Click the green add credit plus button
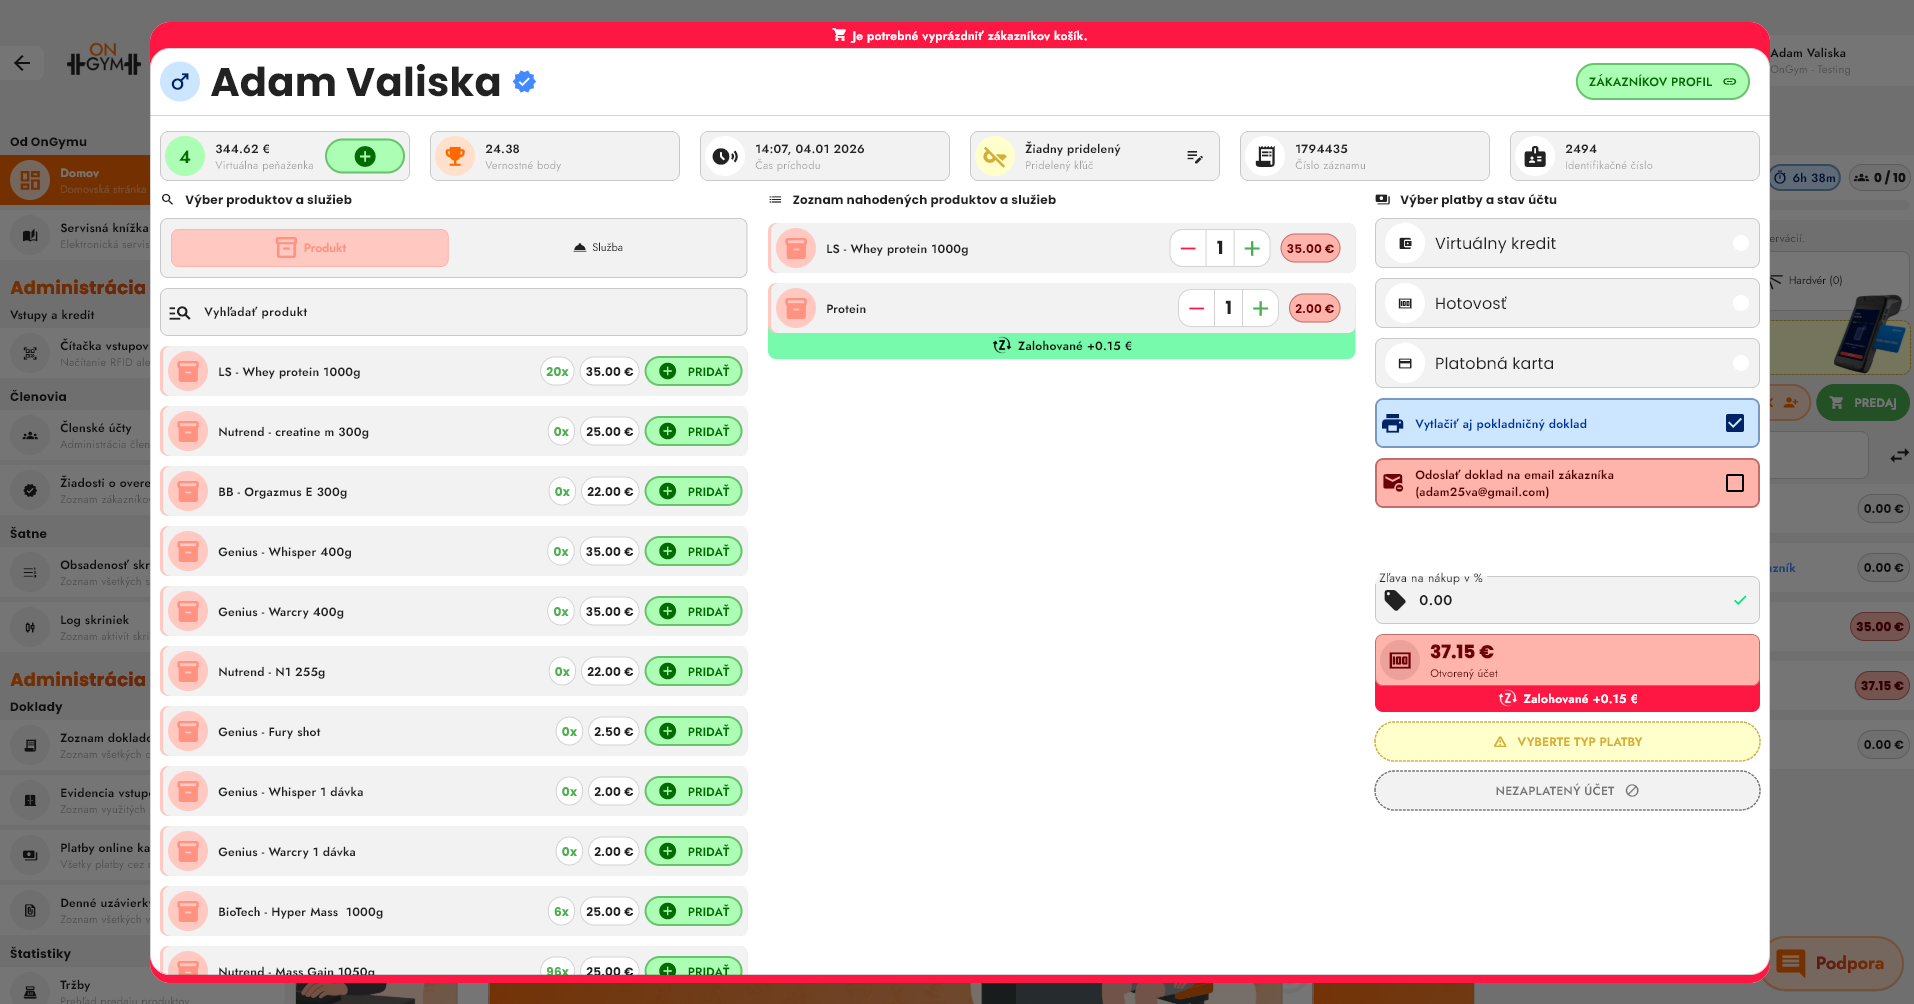The width and height of the screenshot is (1914, 1004). click(365, 156)
